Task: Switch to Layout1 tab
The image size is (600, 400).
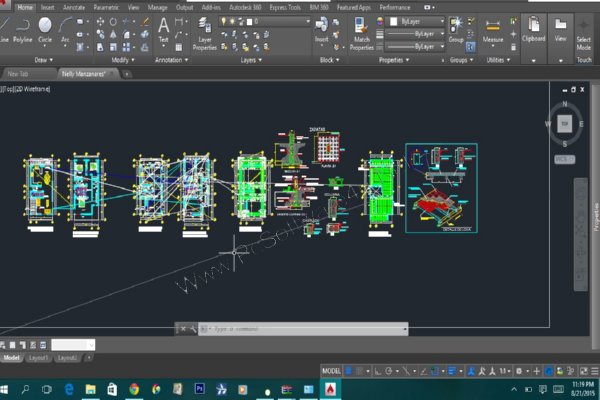Action: tap(38, 358)
